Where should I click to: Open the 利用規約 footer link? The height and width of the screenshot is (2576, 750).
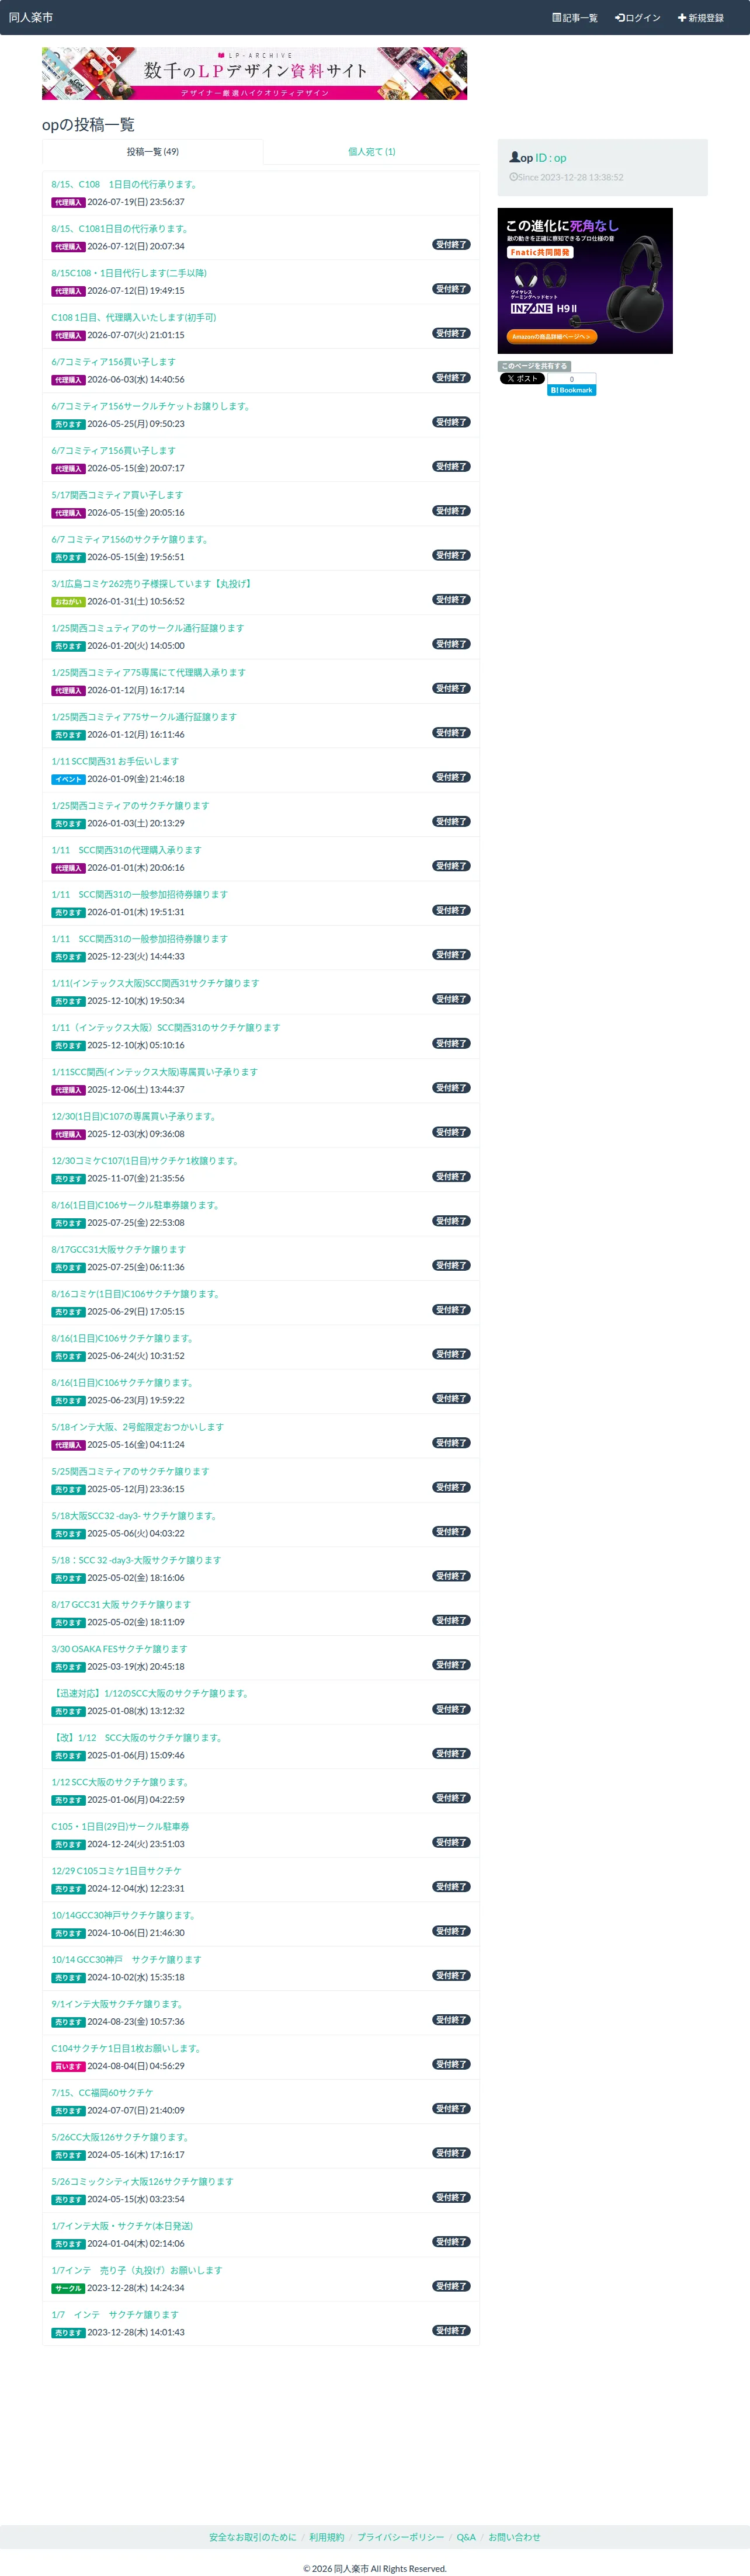[327, 2537]
